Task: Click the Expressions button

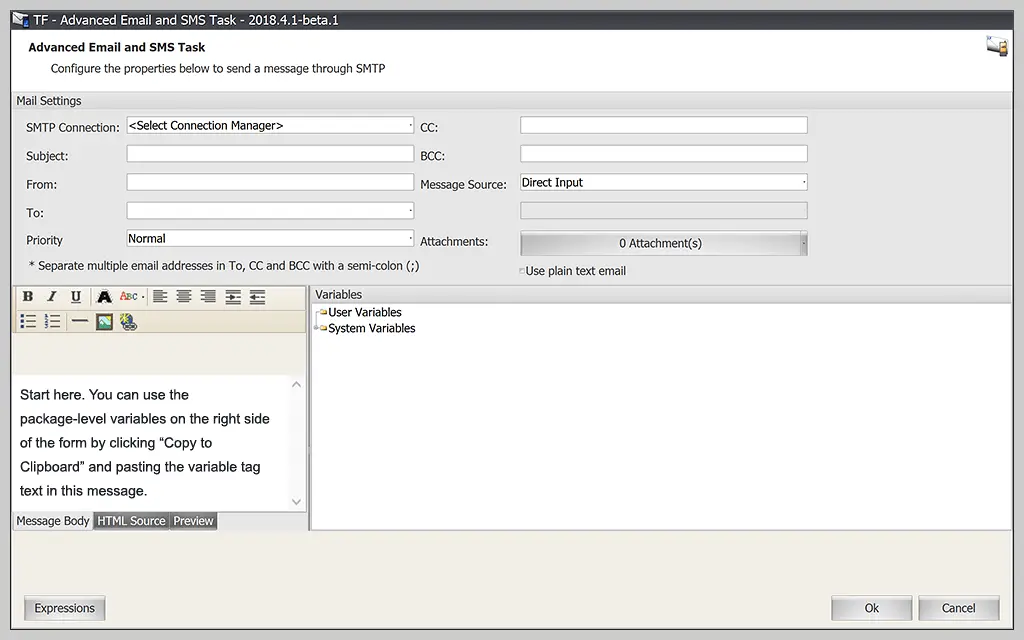Action: pyautogui.click(x=64, y=608)
